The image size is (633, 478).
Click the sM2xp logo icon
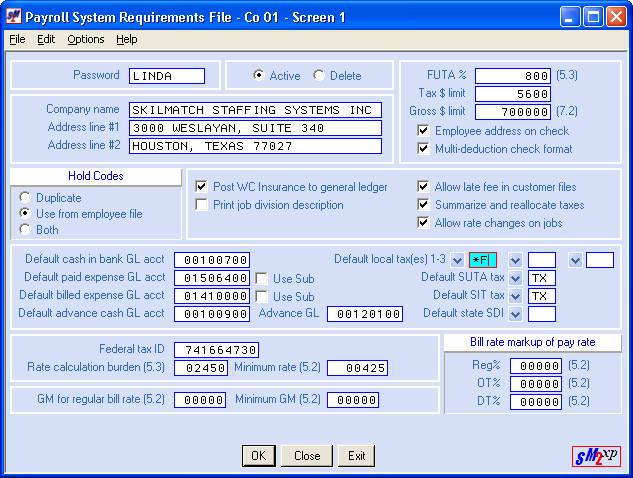coord(596,456)
